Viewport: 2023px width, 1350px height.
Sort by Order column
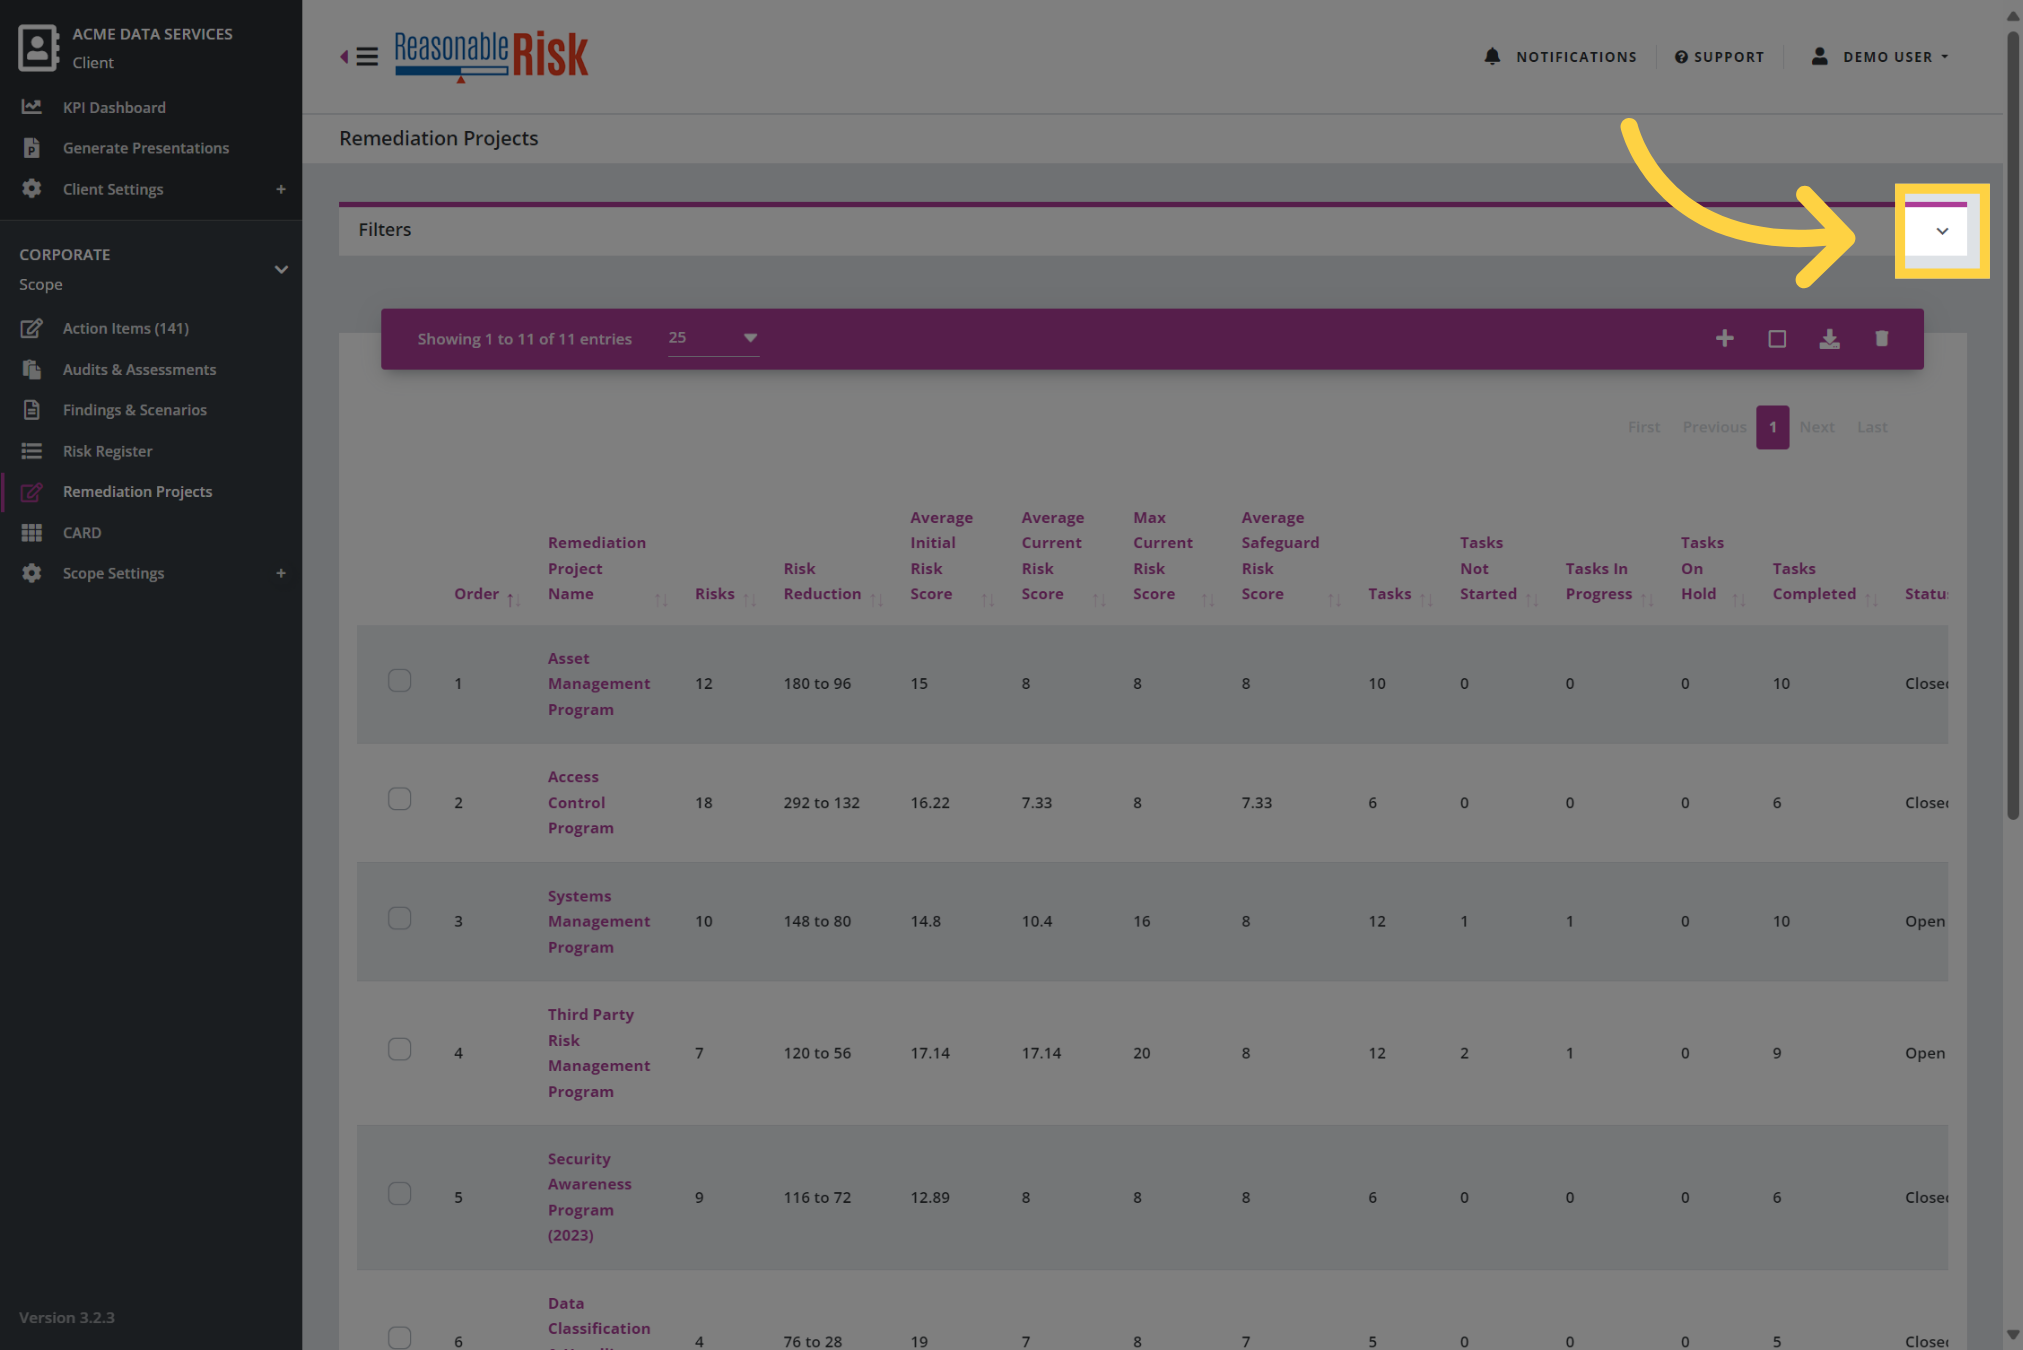click(486, 594)
